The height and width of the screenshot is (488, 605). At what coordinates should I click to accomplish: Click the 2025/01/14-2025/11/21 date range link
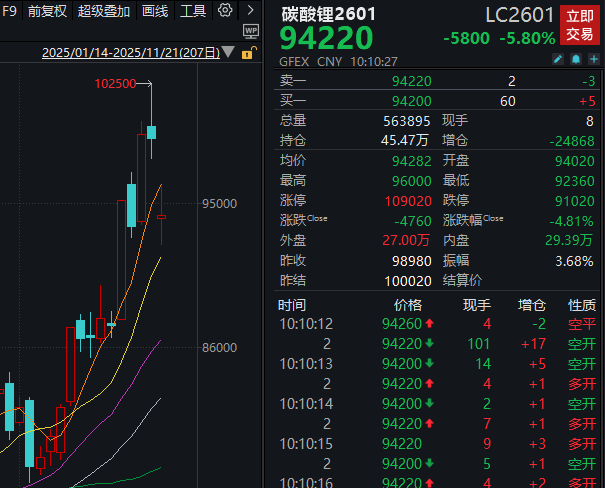coord(130,52)
